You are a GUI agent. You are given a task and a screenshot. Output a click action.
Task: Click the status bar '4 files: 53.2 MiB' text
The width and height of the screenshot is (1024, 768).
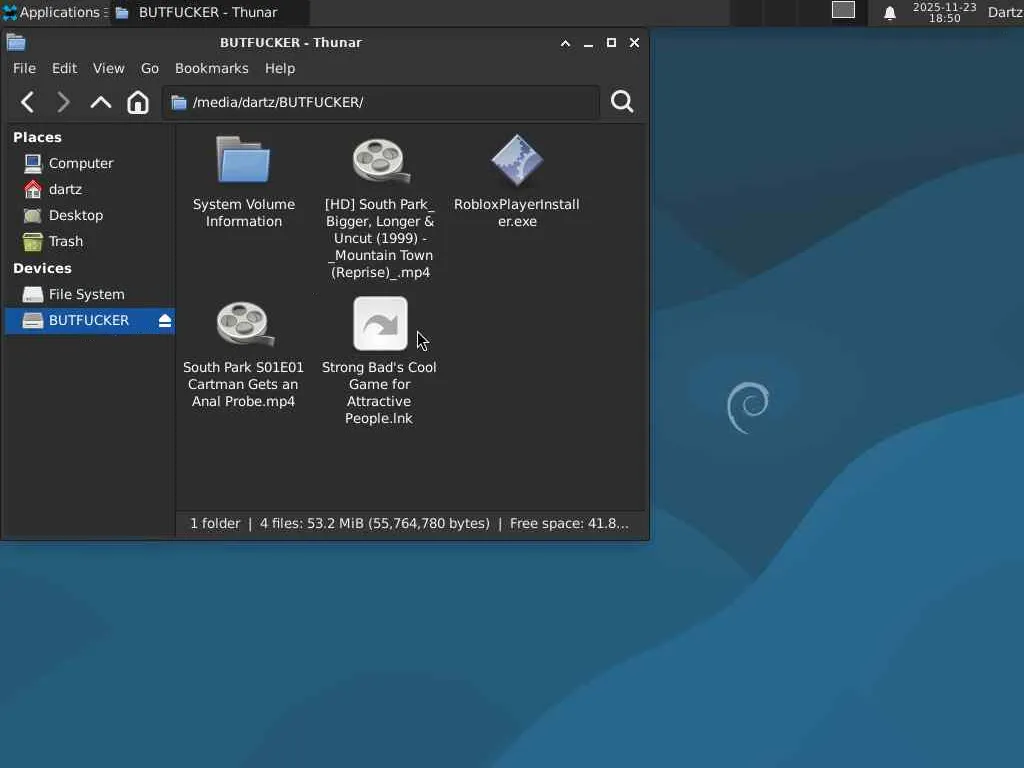point(375,524)
